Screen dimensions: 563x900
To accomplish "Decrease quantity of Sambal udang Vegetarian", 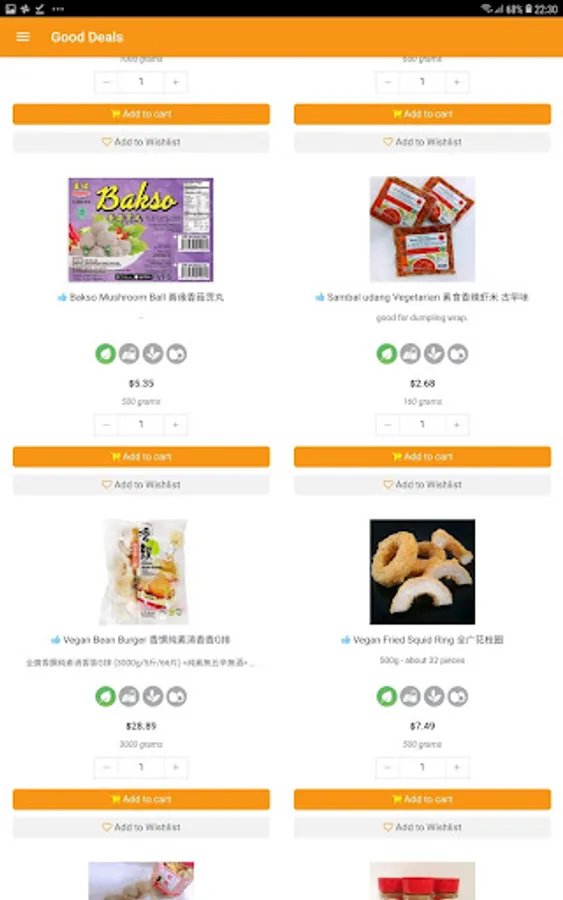I will click(388, 425).
